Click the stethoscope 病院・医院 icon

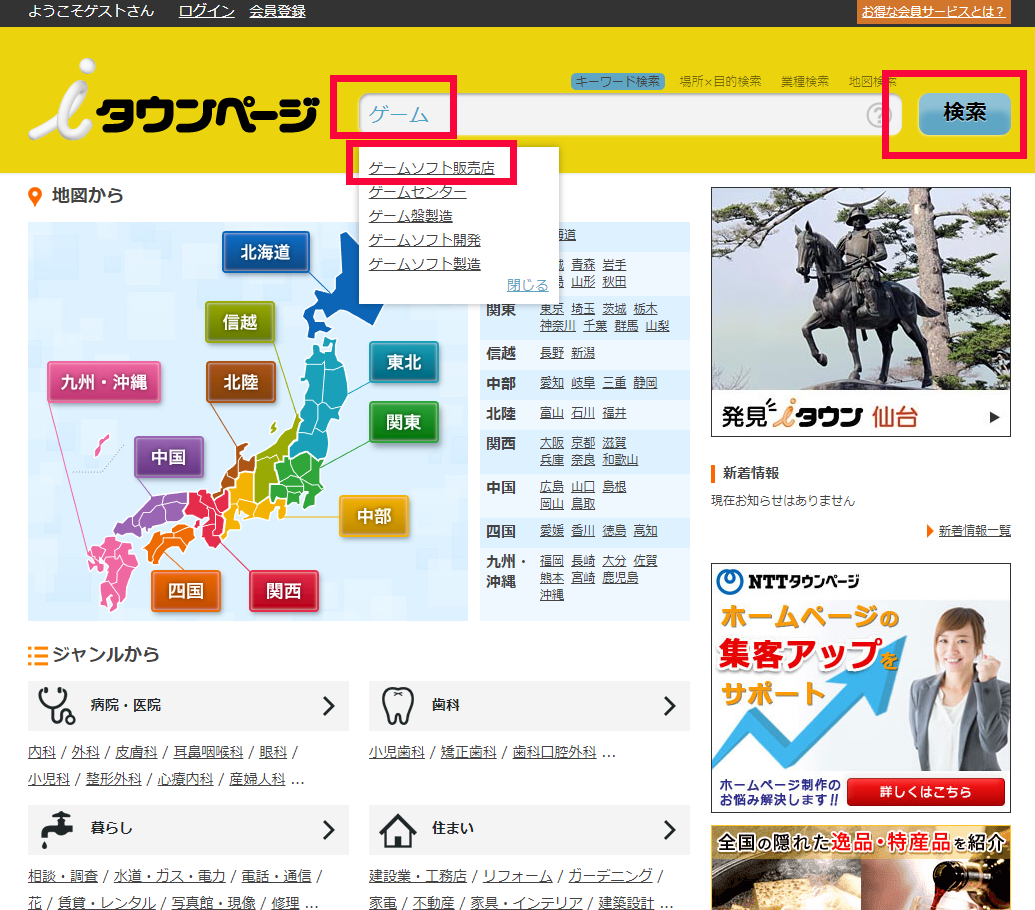[56, 706]
